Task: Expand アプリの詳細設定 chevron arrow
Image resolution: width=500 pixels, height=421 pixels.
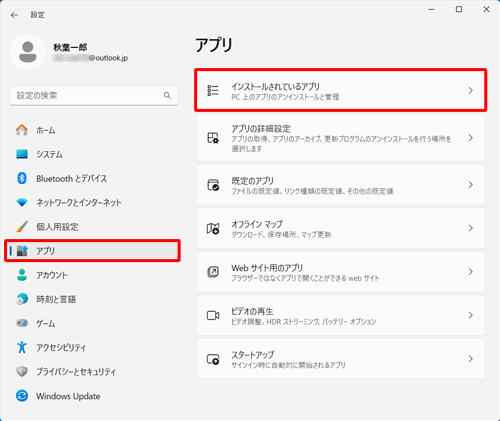Action: [x=471, y=138]
